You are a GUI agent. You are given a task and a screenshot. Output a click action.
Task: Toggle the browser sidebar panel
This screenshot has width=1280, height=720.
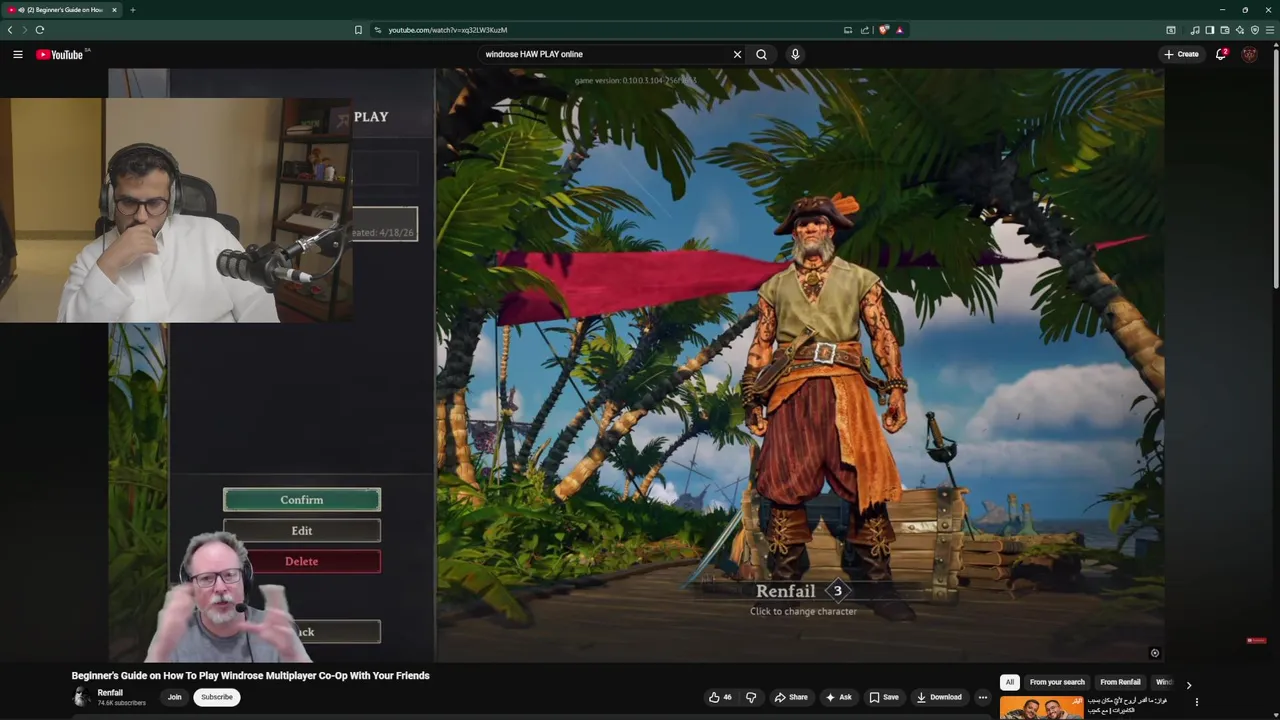[x=1210, y=30]
